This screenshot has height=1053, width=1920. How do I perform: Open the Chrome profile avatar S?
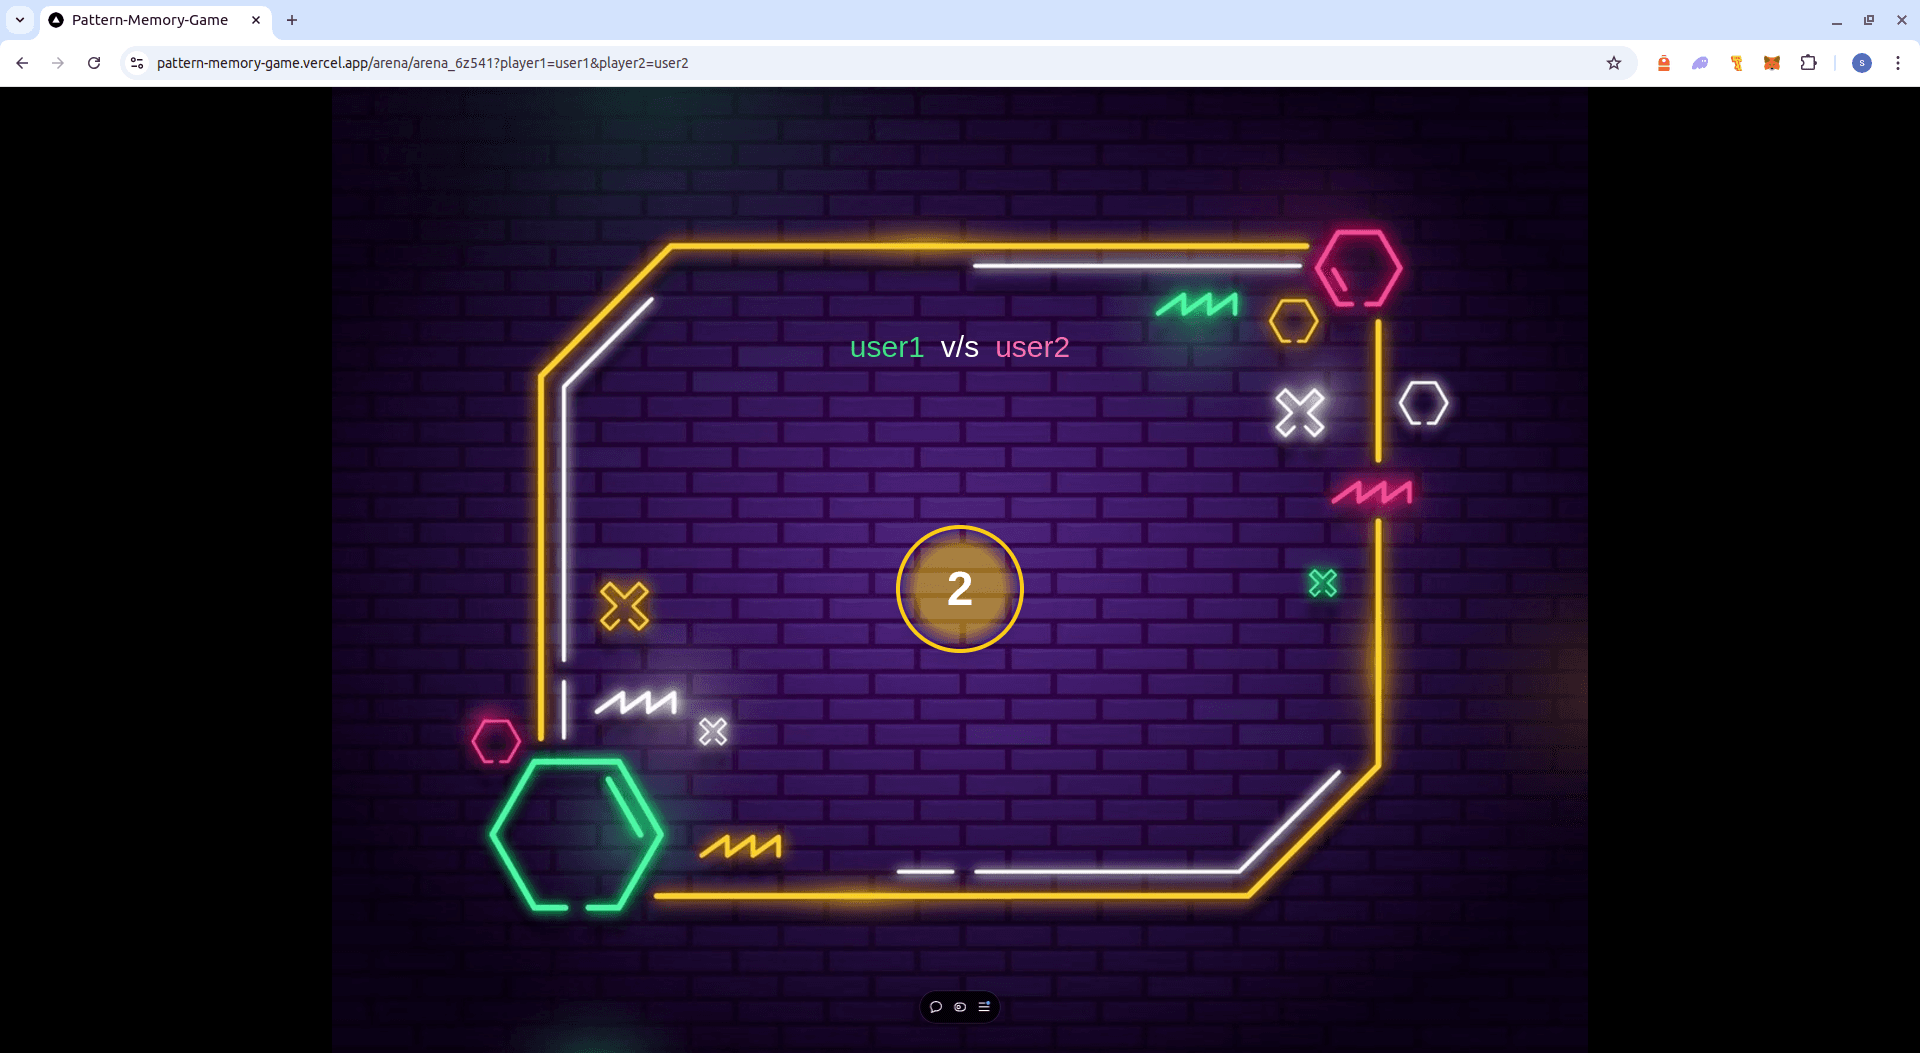coord(1862,63)
